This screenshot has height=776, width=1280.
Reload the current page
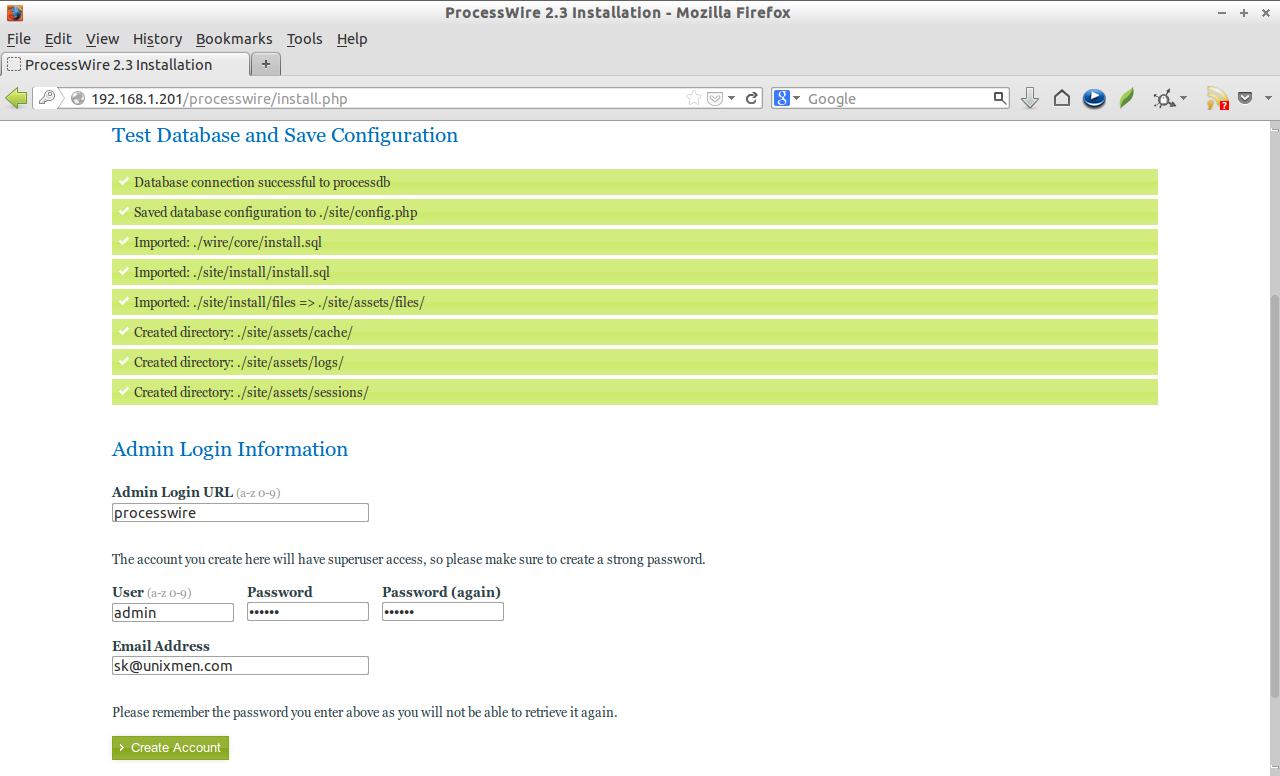[x=752, y=98]
